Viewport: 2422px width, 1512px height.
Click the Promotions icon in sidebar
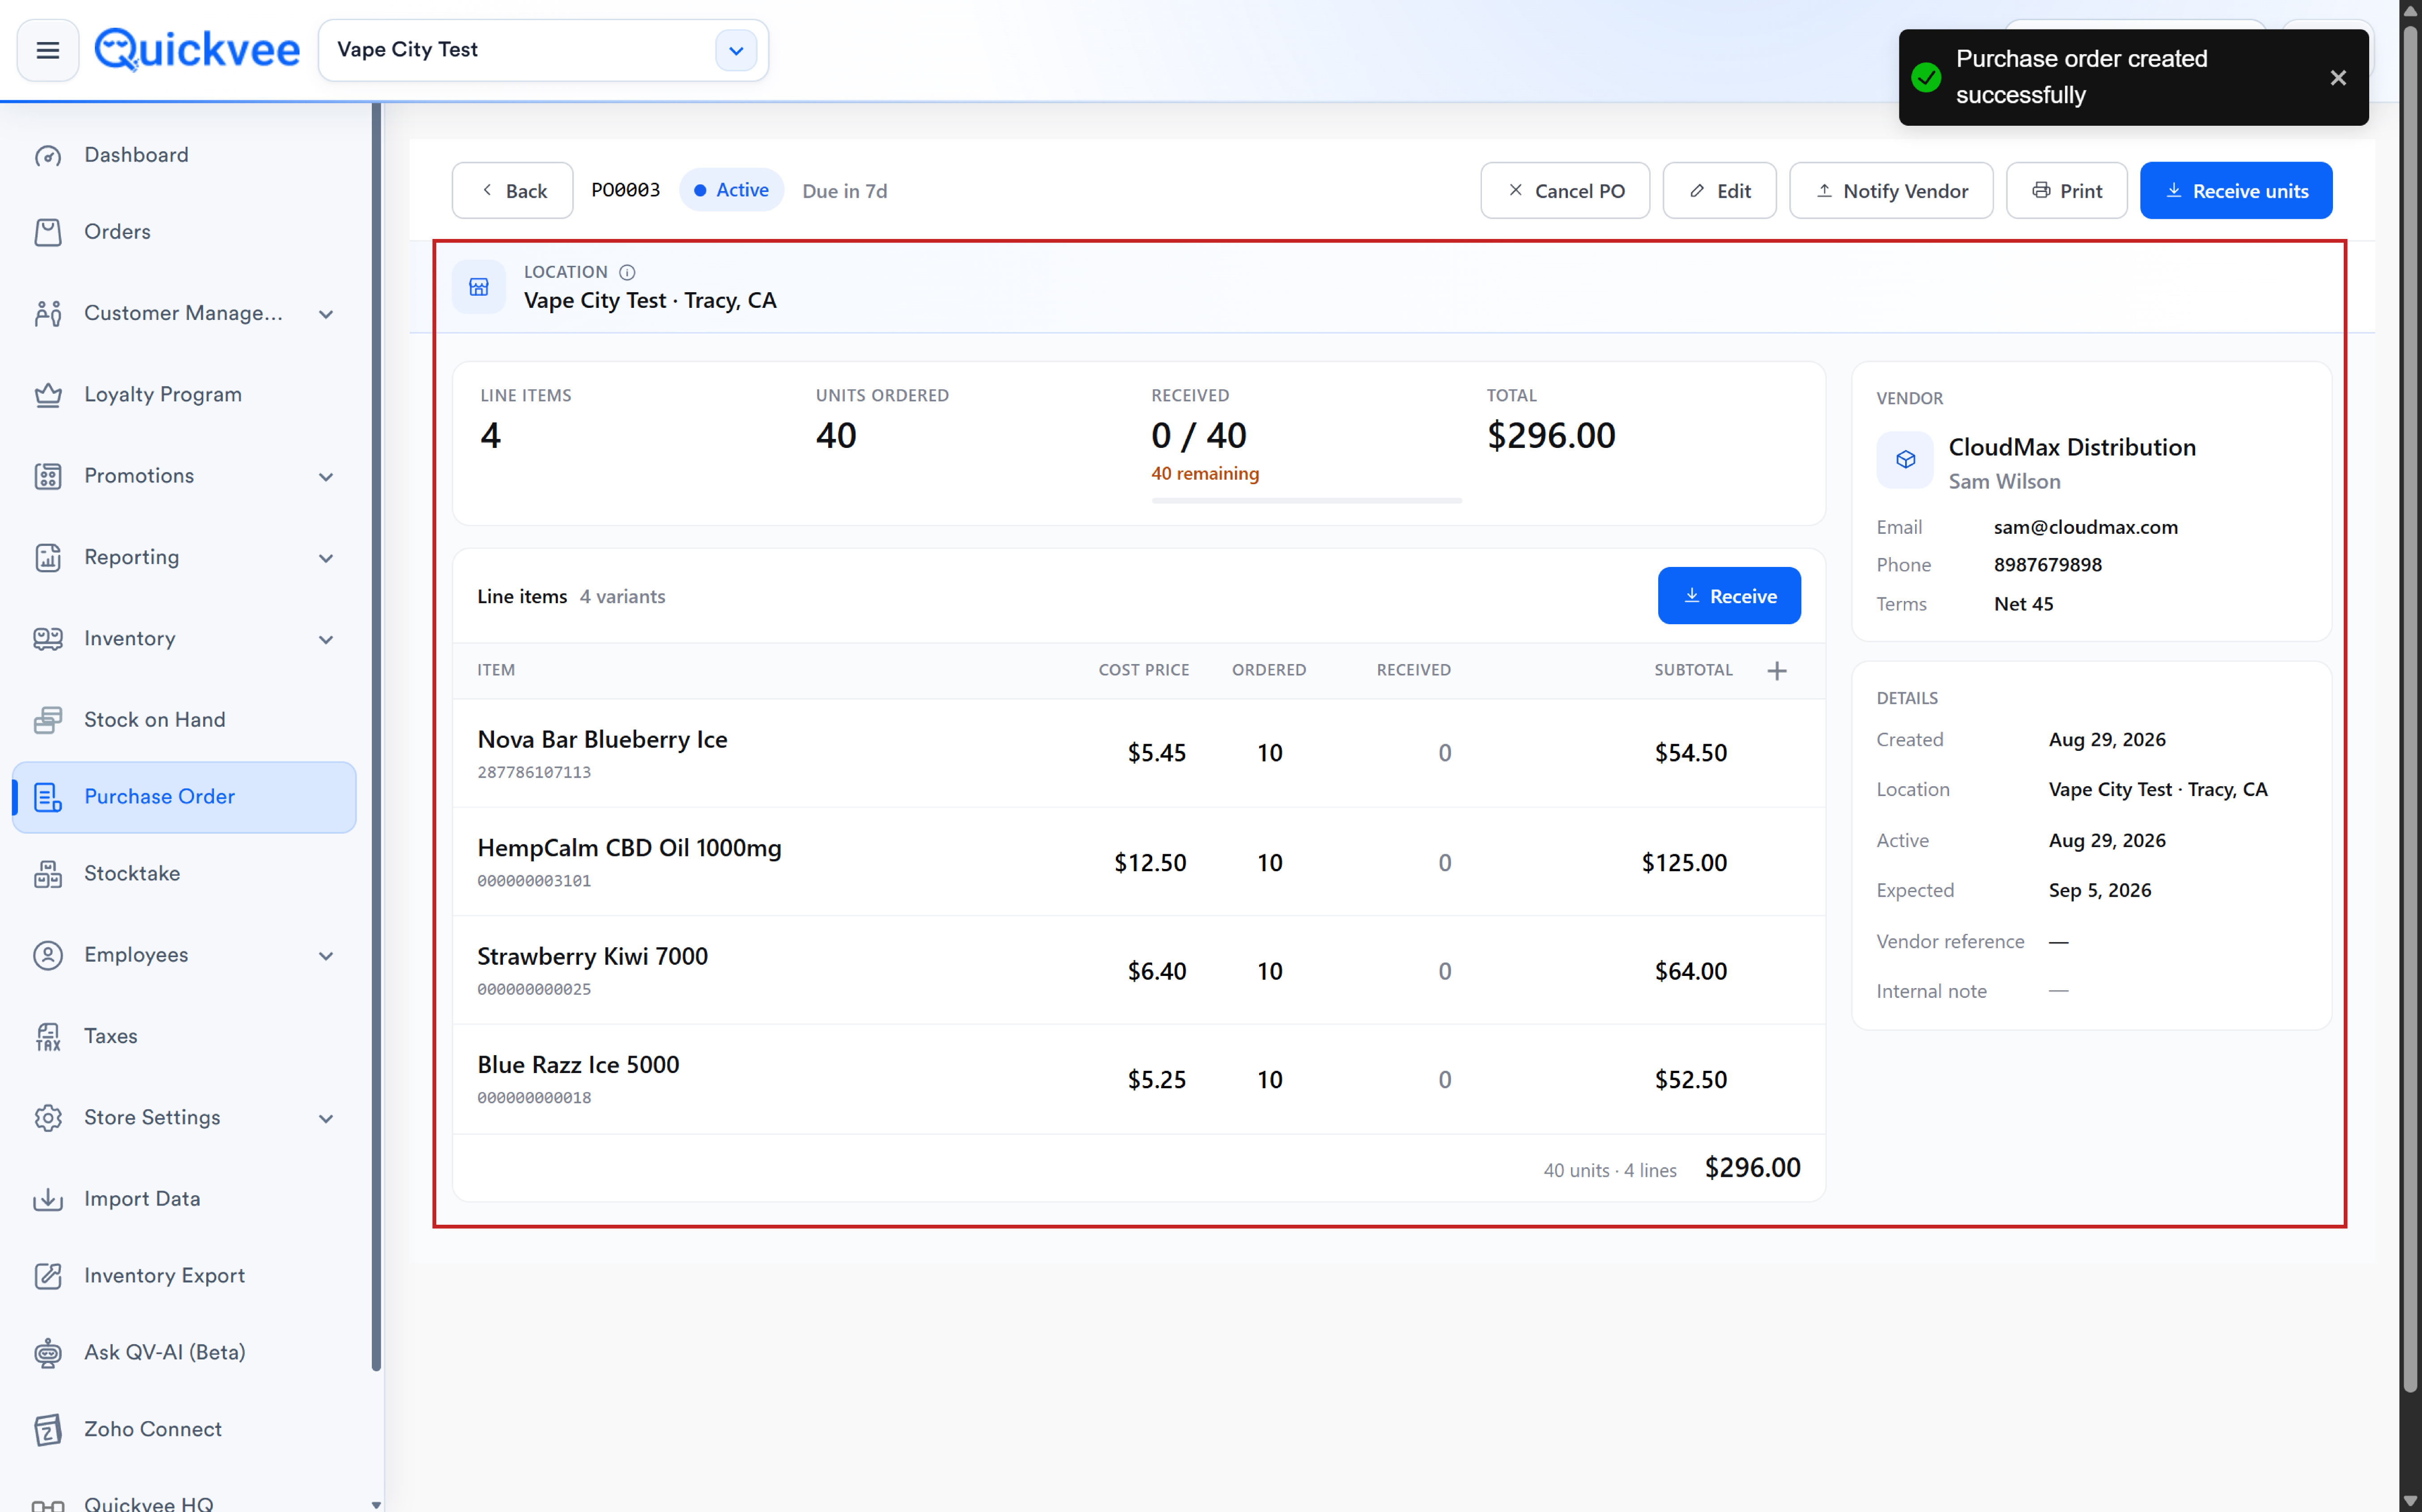(48, 476)
